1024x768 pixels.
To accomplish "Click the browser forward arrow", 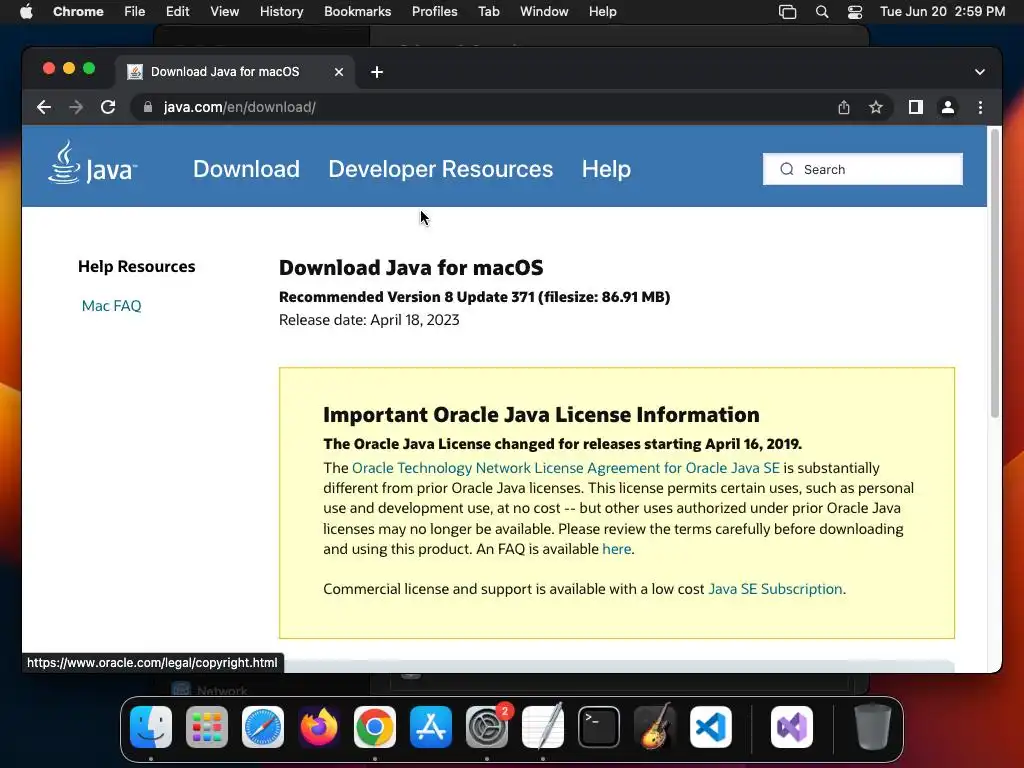I will [76, 107].
